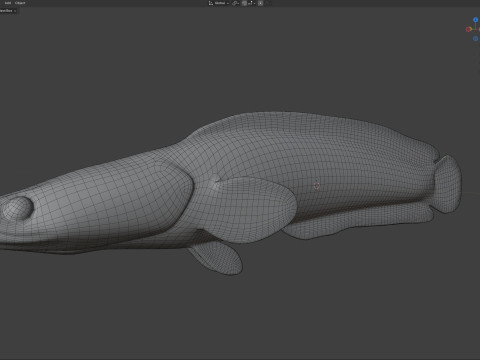480x360 pixels.
Task: Click the lower blue negative Z gizmo circle
Action: coord(476,39)
